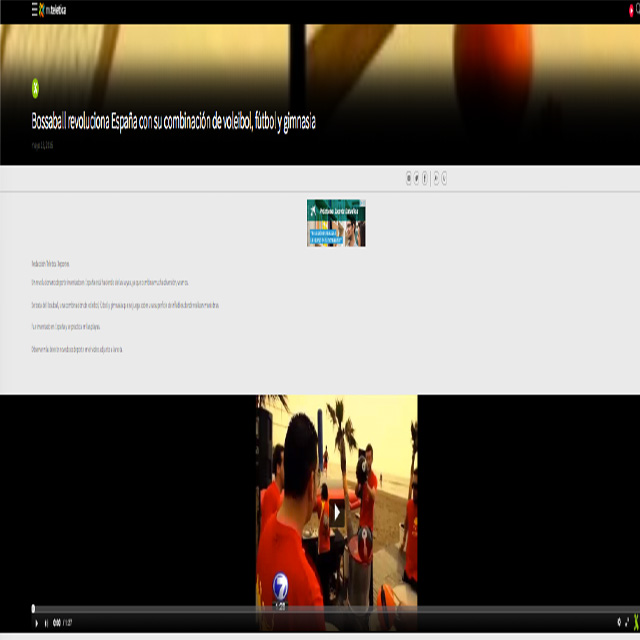Play the video with the center play button
The width and height of the screenshot is (640, 640).
point(337,512)
